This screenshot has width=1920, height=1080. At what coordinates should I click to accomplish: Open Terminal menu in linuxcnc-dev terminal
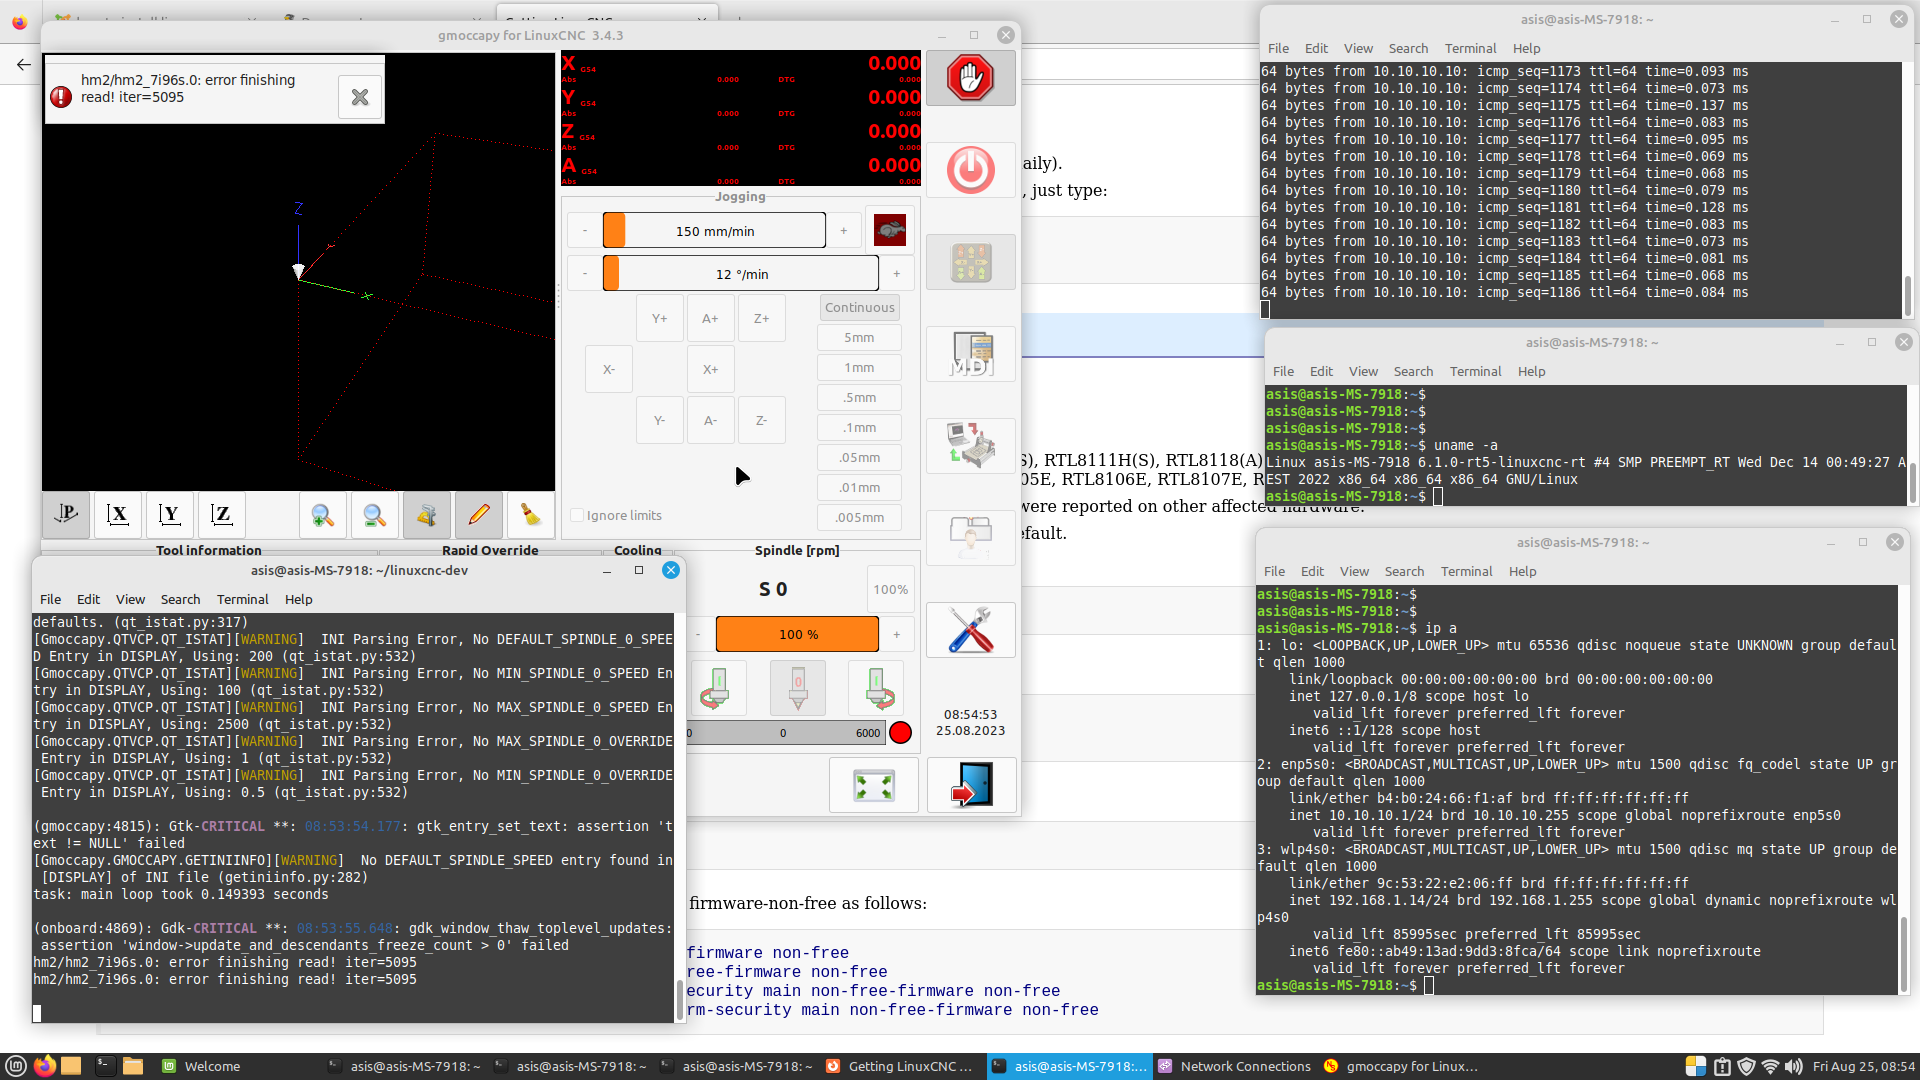[242, 599]
